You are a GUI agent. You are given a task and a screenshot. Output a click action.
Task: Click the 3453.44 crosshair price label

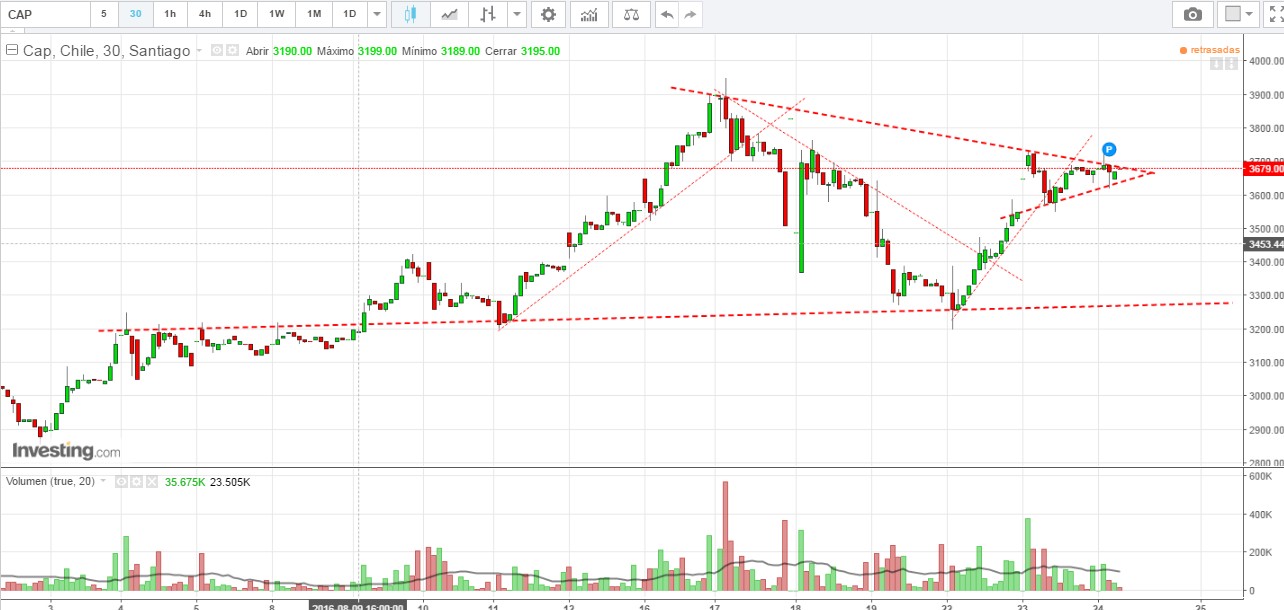[x=1265, y=244]
